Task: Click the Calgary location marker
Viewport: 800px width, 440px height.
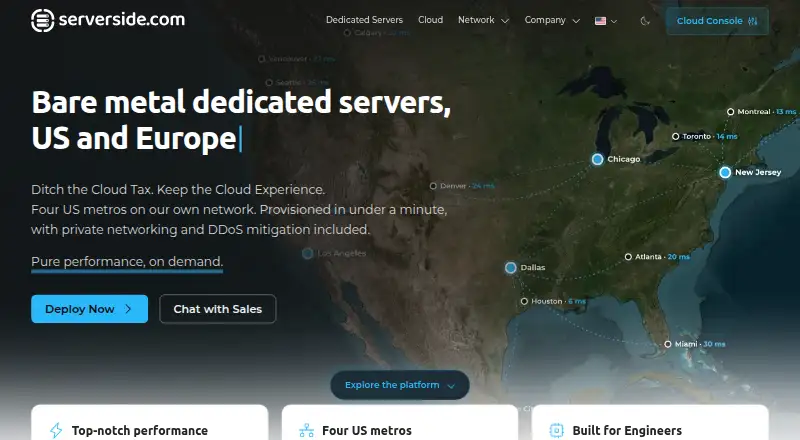Action: point(347,33)
